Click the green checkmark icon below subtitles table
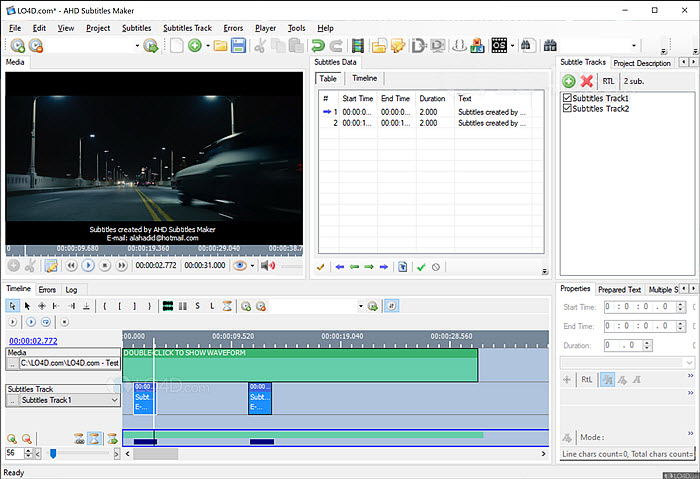700x479 pixels. (x=421, y=267)
